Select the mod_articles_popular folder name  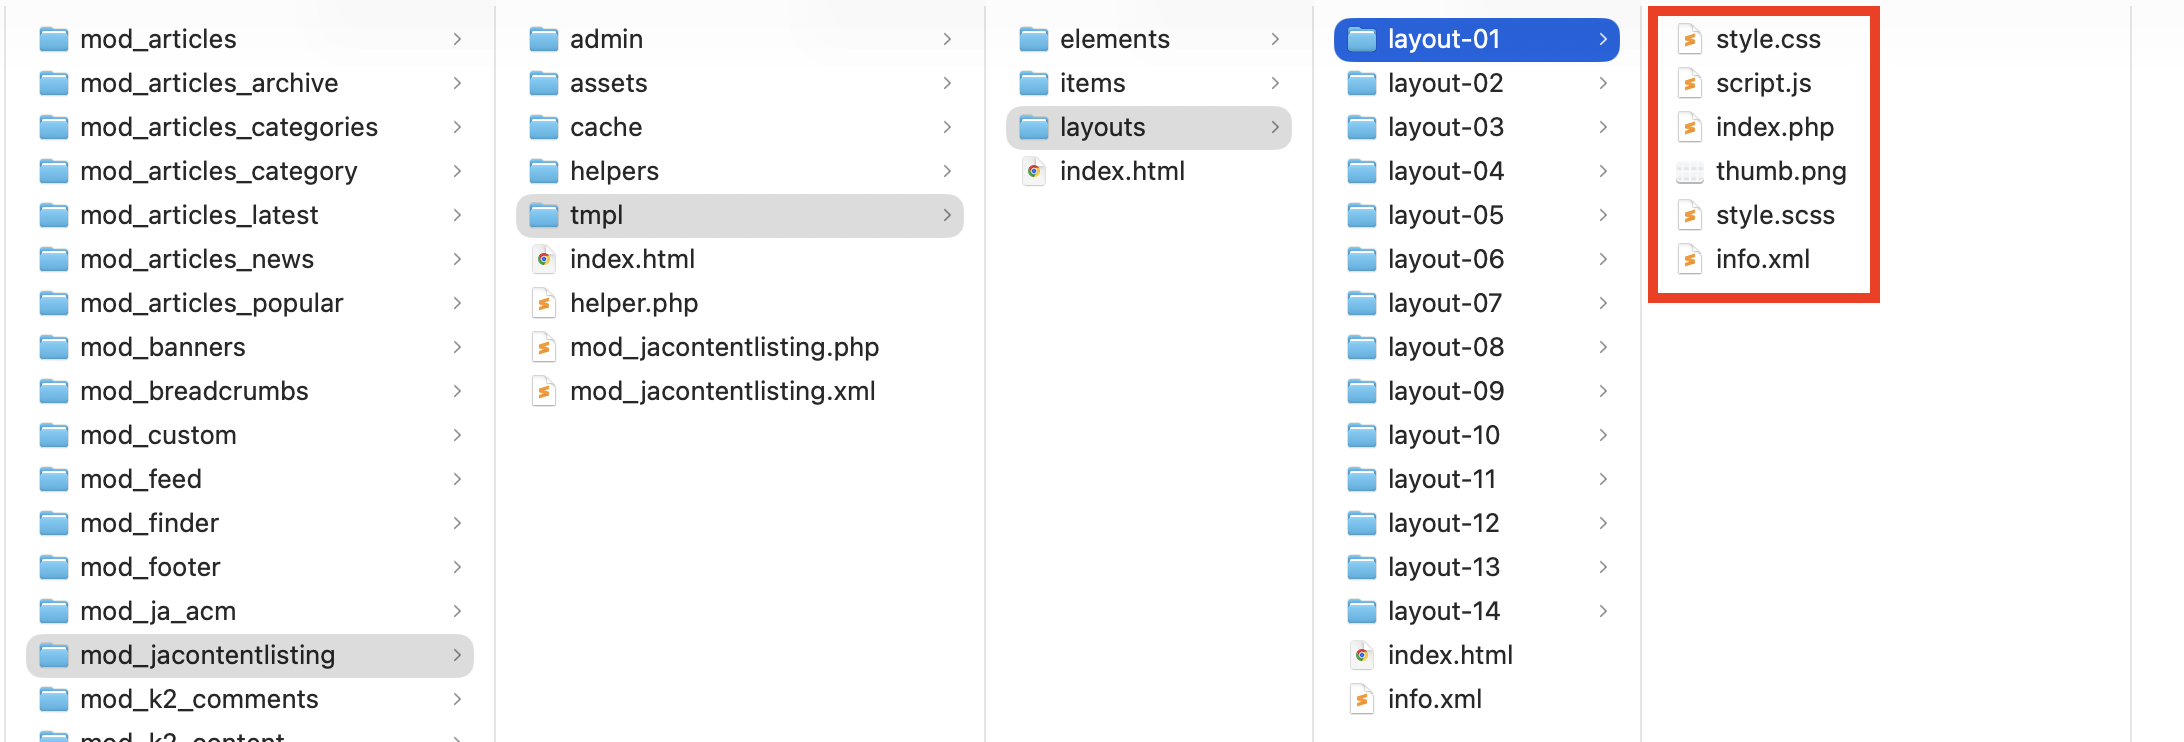(x=212, y=303)
